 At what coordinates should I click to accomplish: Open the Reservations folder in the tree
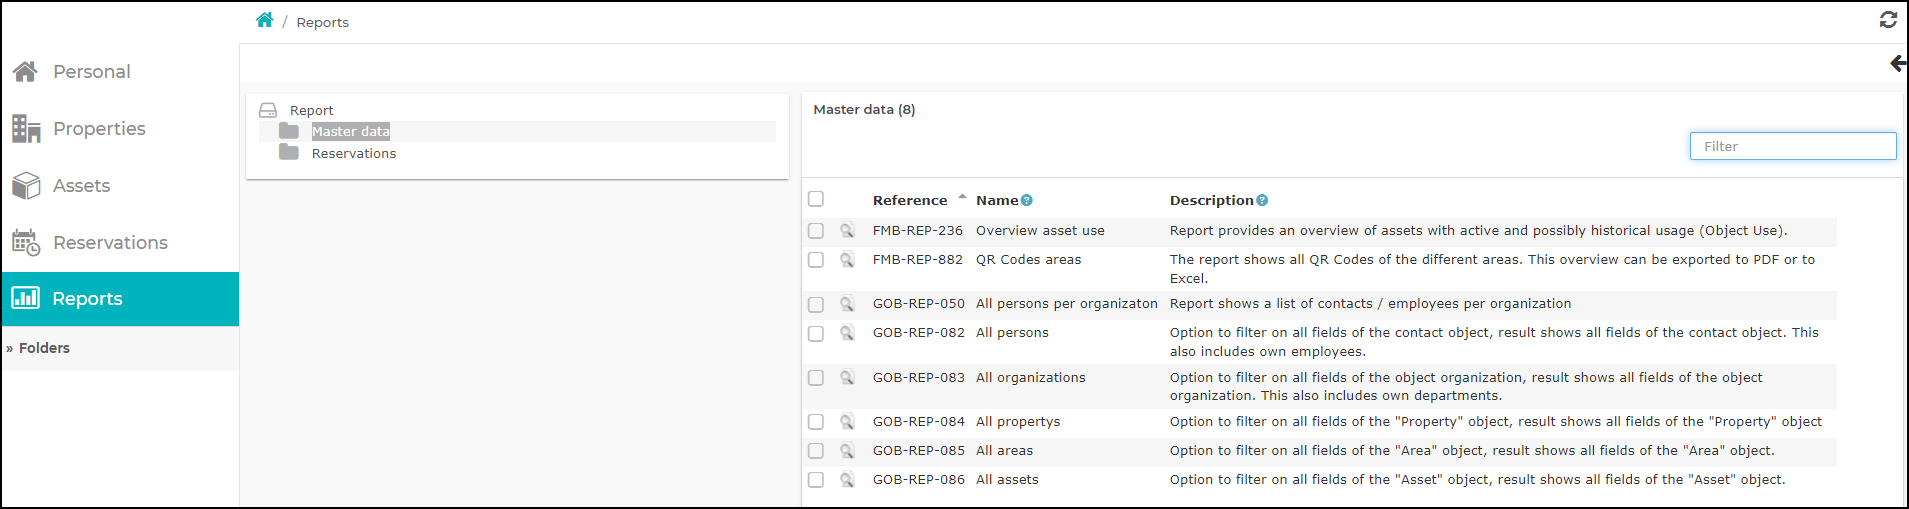coord(354,153)
